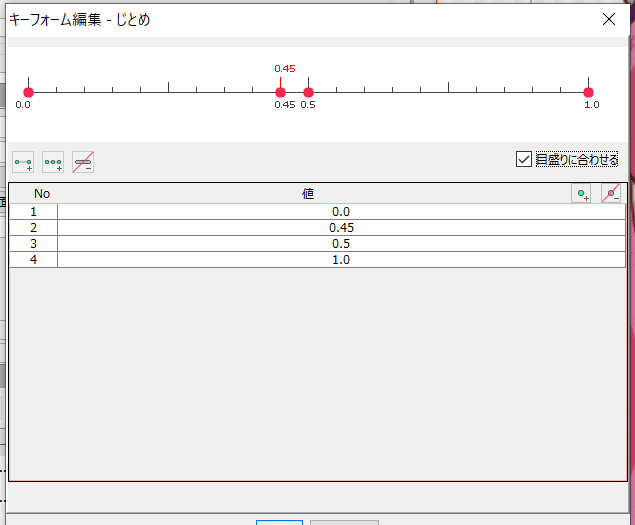Pick the key marker at 1.0

[589, 92]
